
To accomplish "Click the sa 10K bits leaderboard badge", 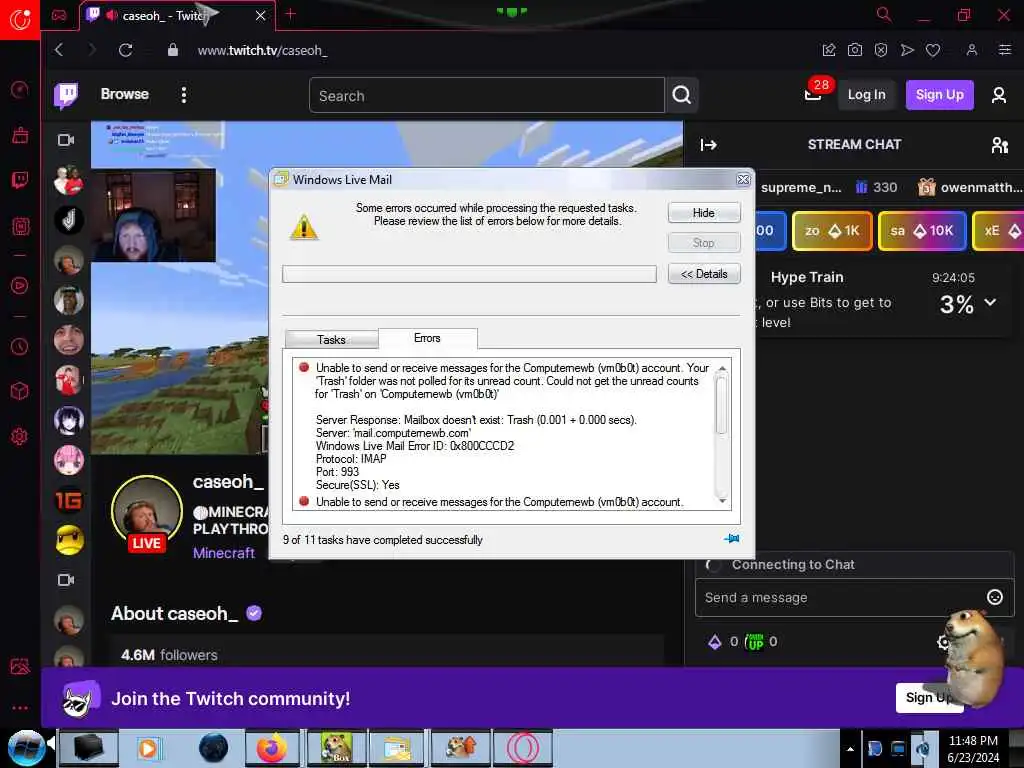I will [x=922, y=231].
